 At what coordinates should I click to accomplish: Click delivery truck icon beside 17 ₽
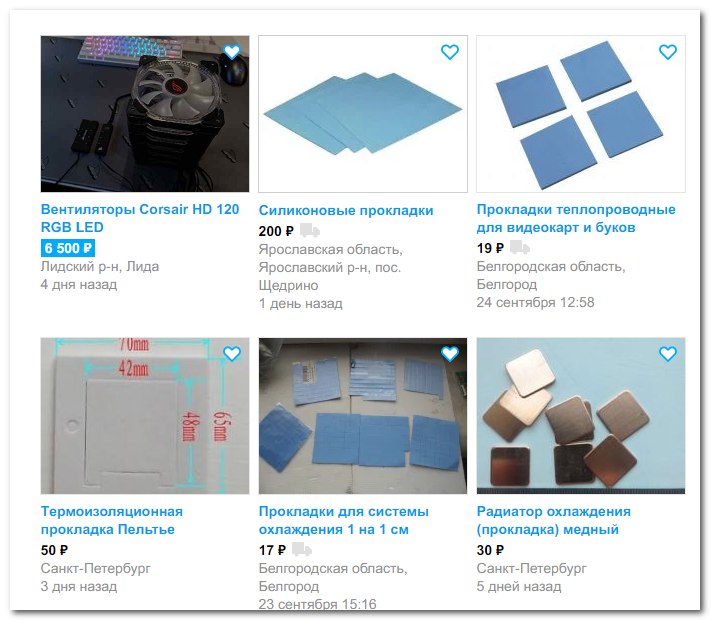tap(302, 549)
